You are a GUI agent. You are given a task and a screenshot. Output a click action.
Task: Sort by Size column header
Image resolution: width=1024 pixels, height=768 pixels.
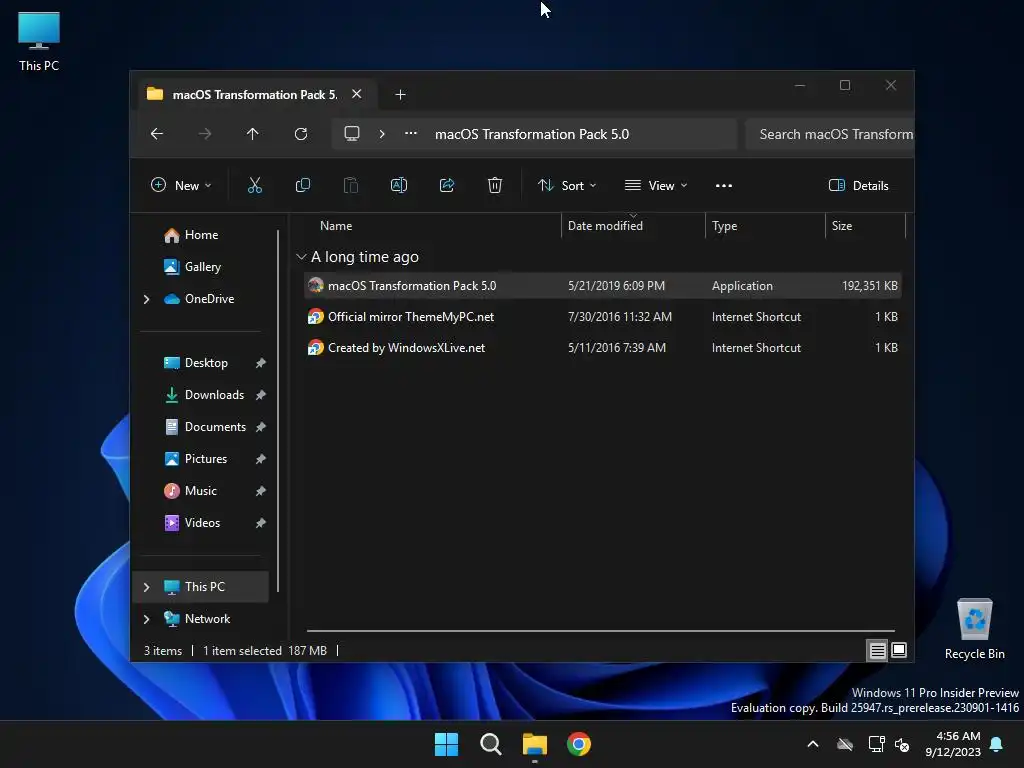(842, 226)
